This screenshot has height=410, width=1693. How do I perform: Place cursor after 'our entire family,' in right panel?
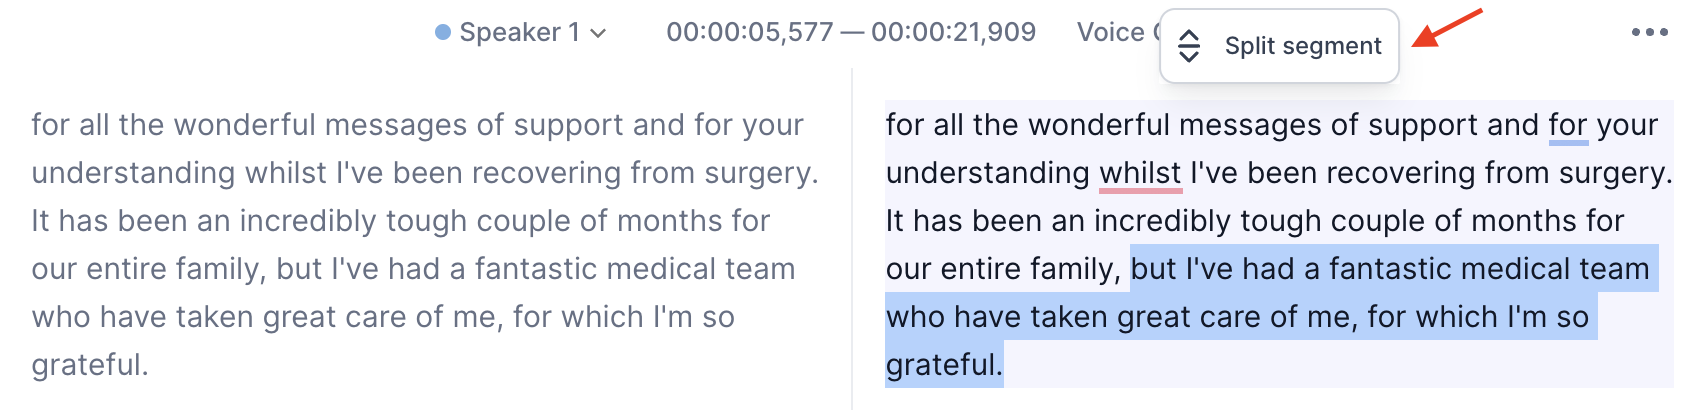point(1123,269)
